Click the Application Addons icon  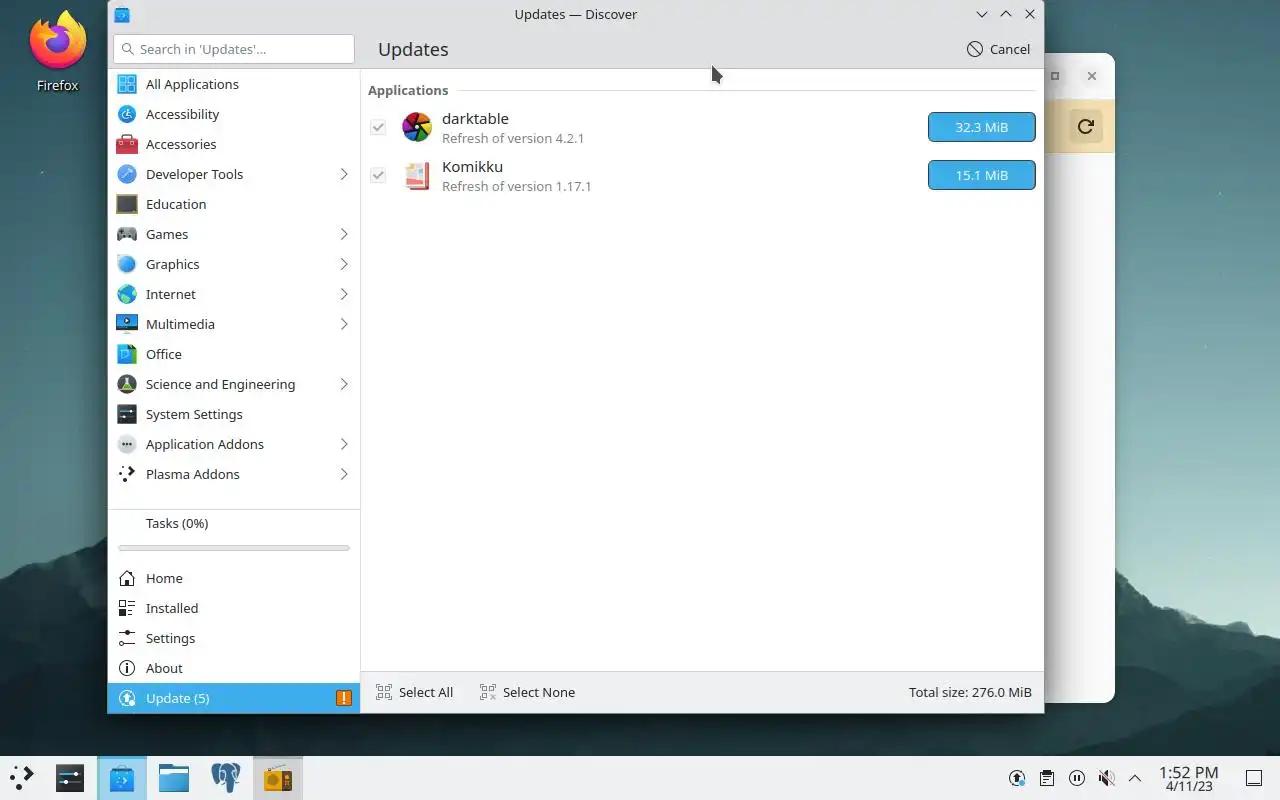point(127,444)
